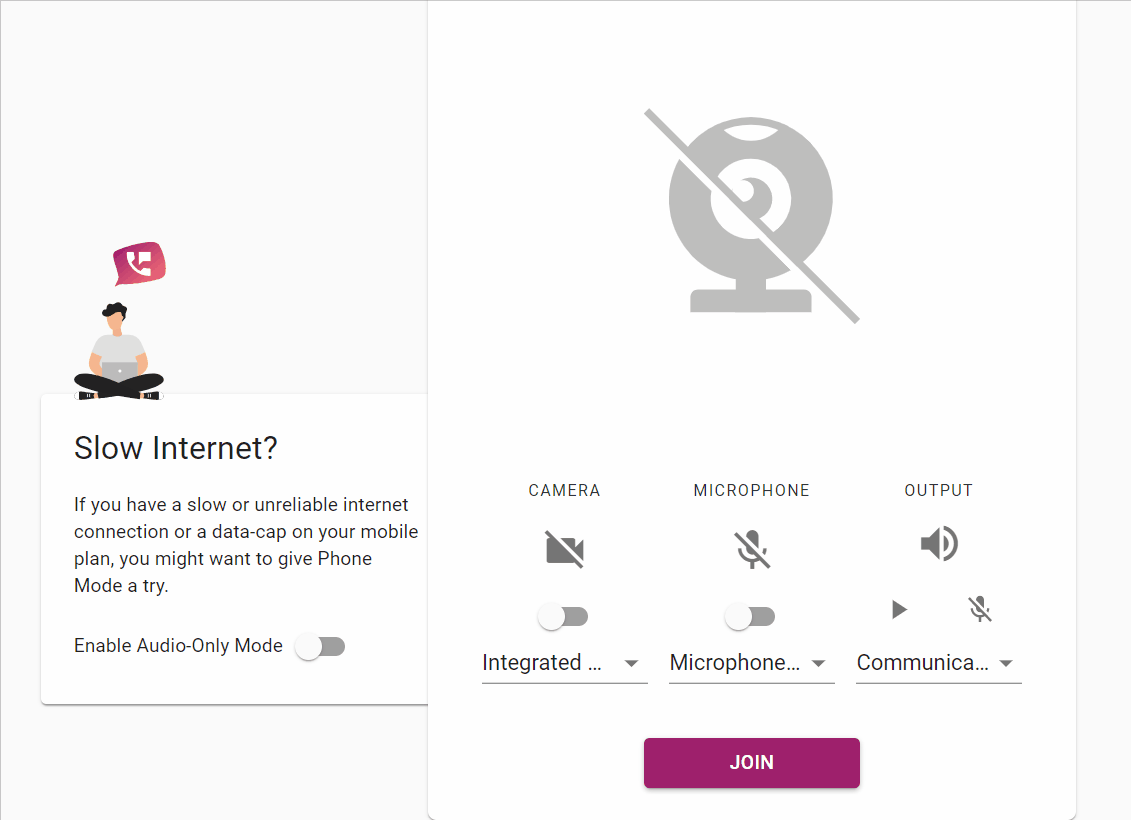Open the output device dropdown

coord(1005,663)
